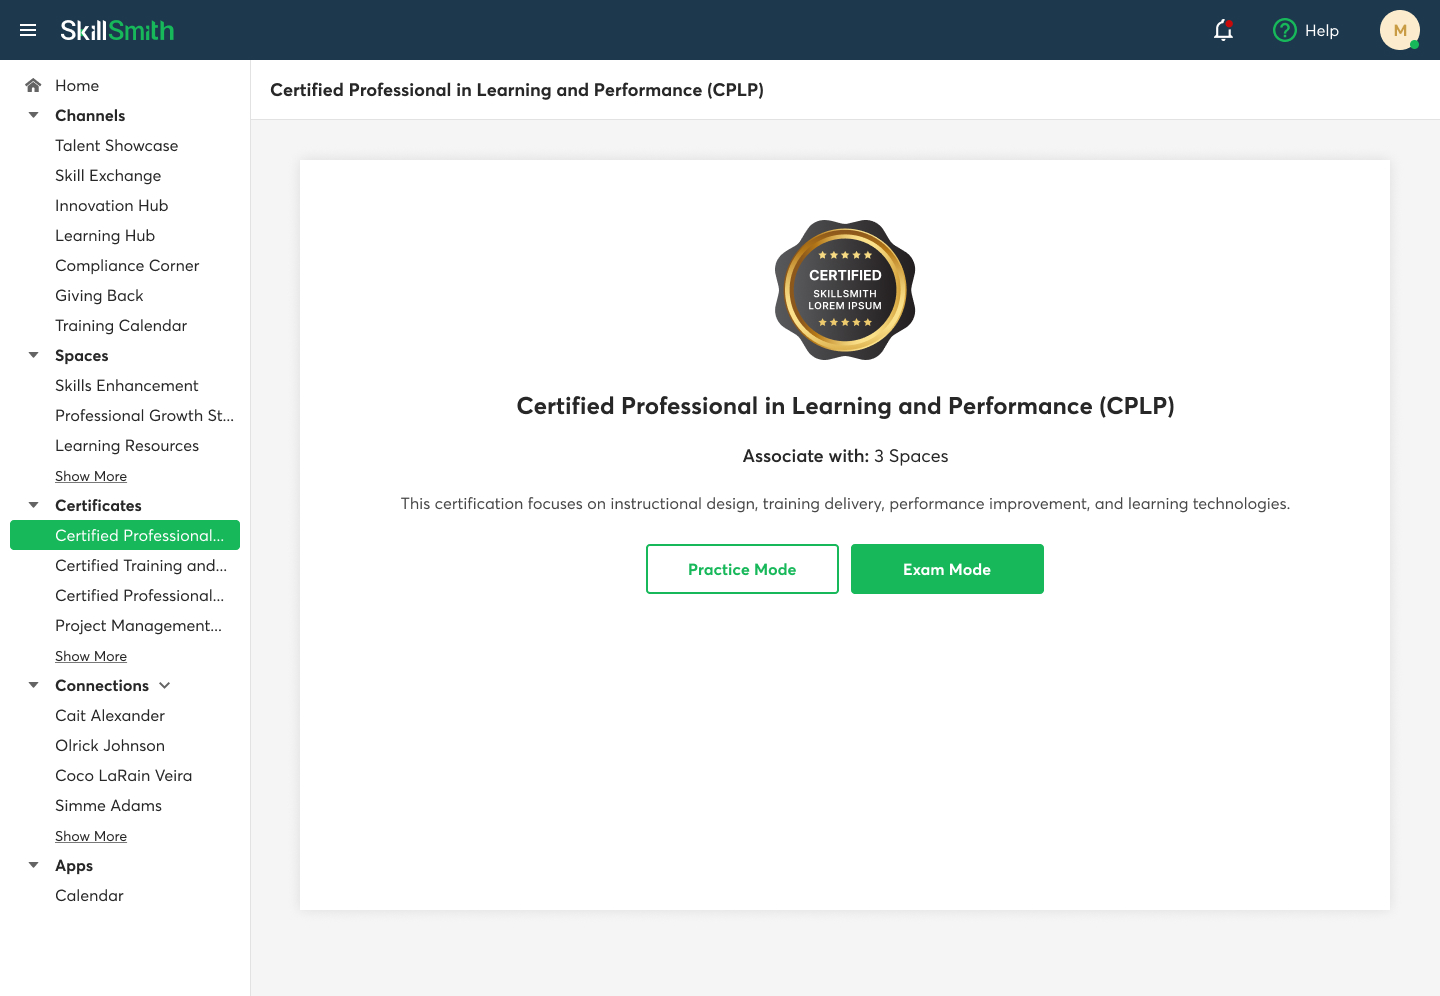Open Training Calendar channel
Image resolution: width=1440 pixels, height=996 pixels.
coord(121,325)
